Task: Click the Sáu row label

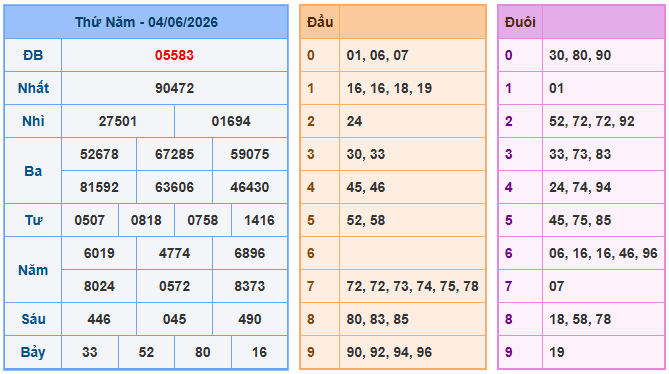Action: pyautogui.click(x=33, y=319)
